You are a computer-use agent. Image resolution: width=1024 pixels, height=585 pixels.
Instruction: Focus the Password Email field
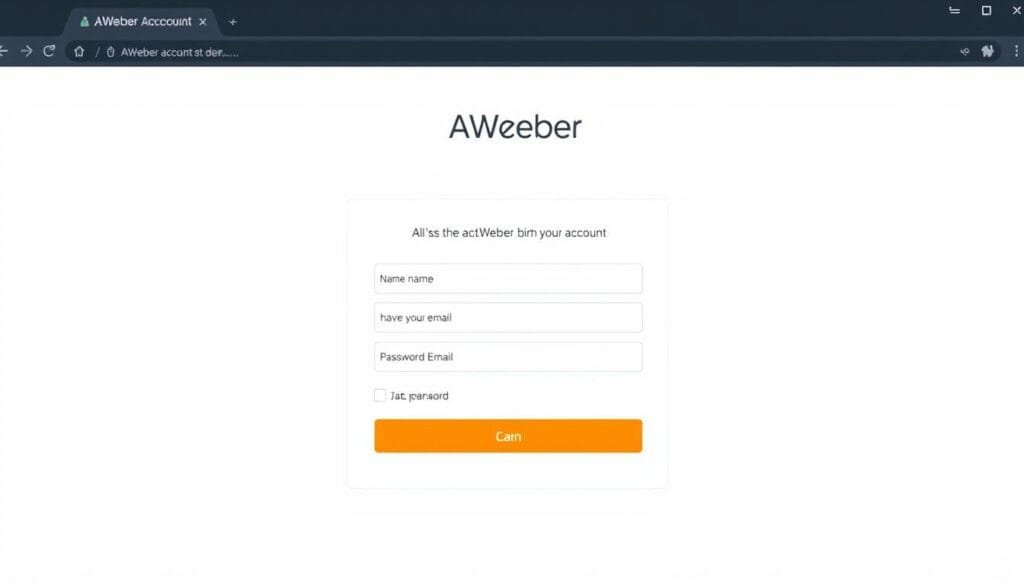click(508, 356)
